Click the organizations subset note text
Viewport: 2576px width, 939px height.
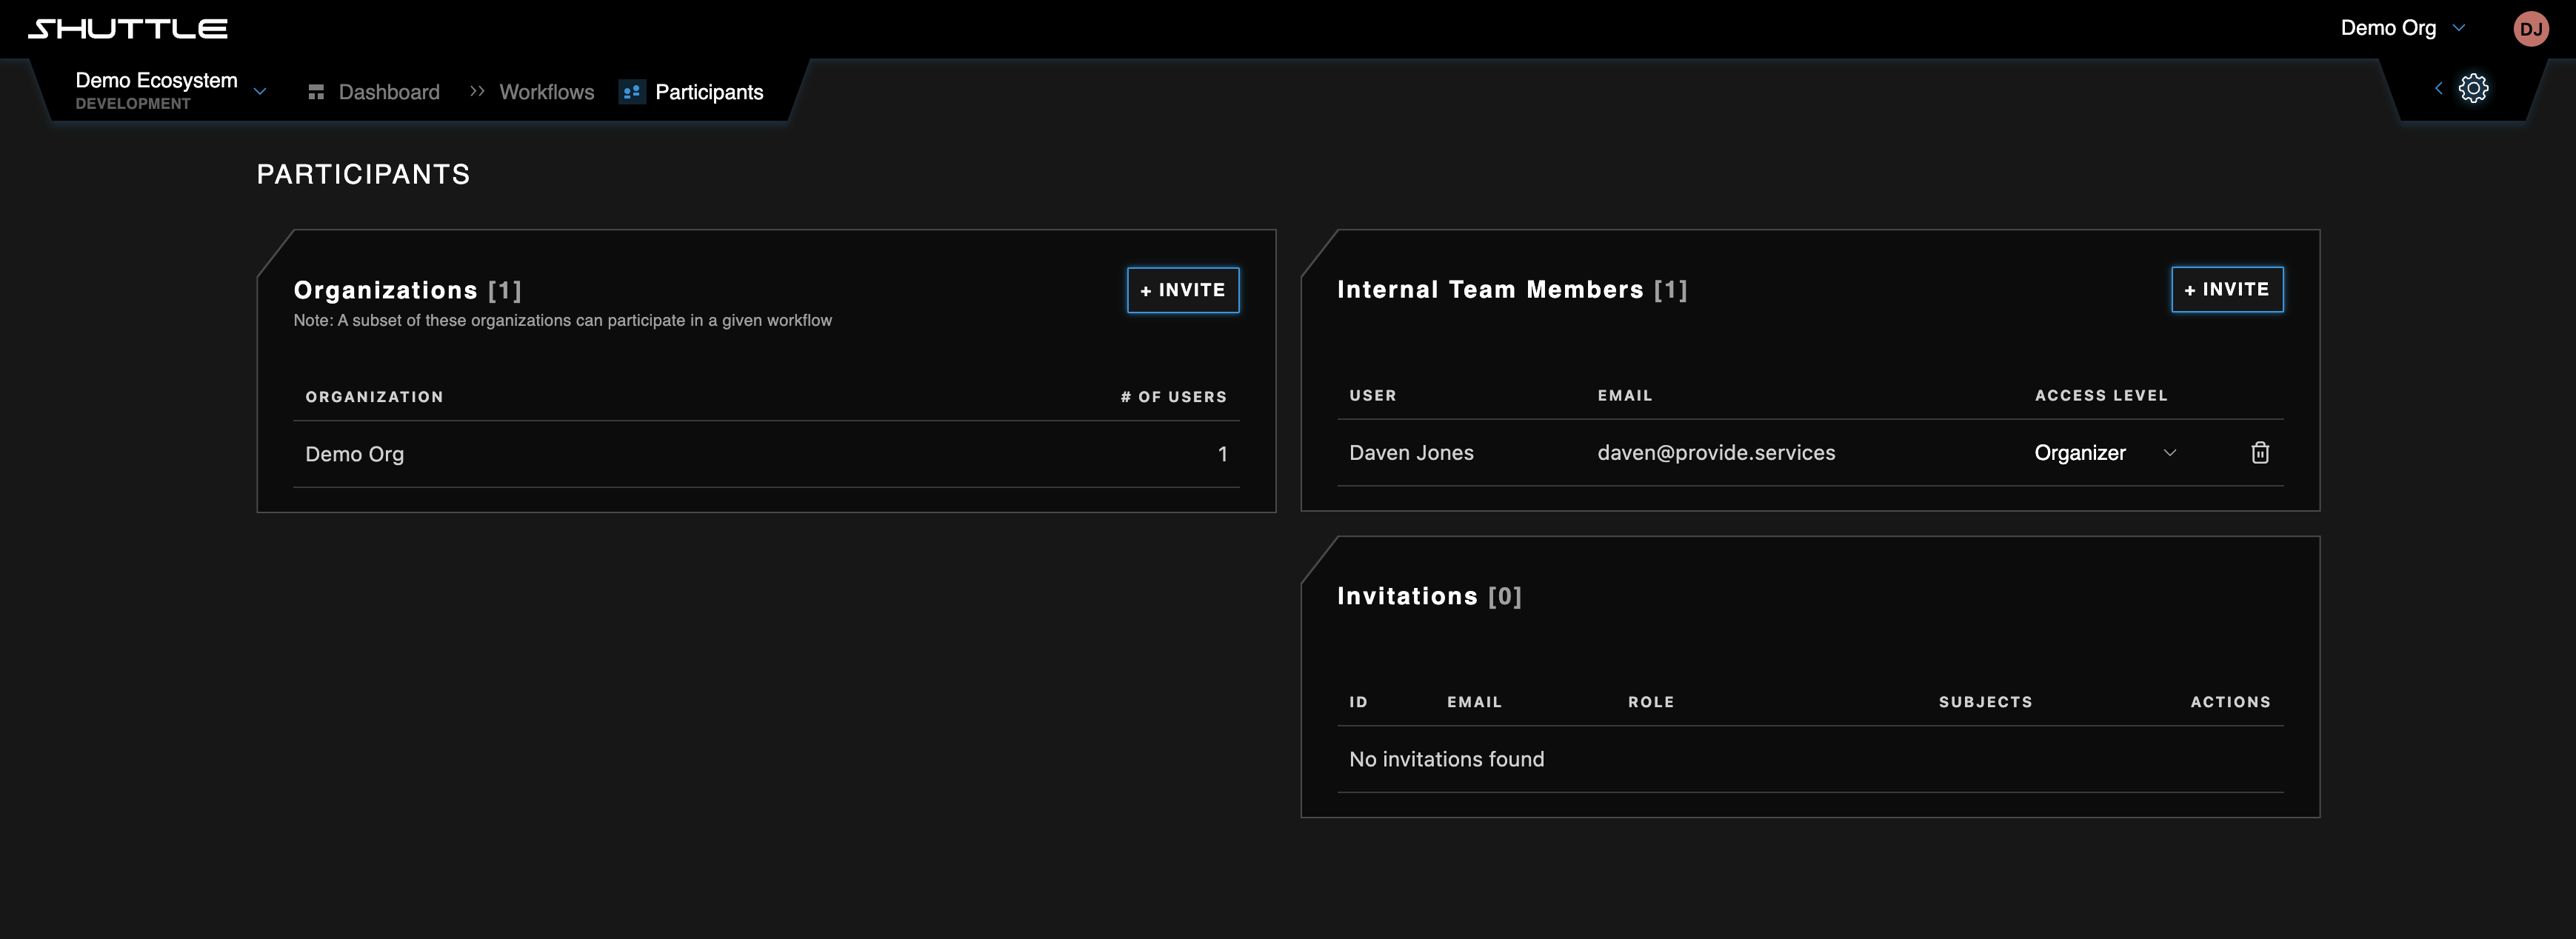pos(562,320)
